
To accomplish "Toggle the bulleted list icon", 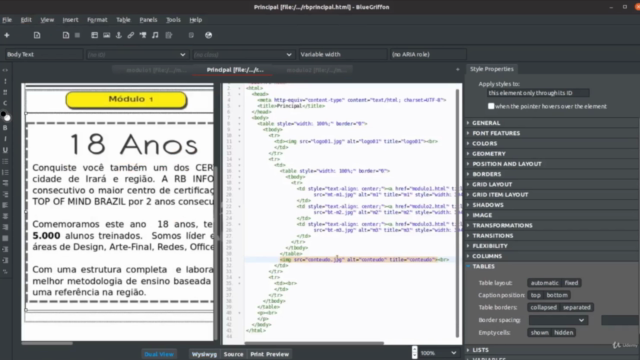I will [x=5, y=161].
